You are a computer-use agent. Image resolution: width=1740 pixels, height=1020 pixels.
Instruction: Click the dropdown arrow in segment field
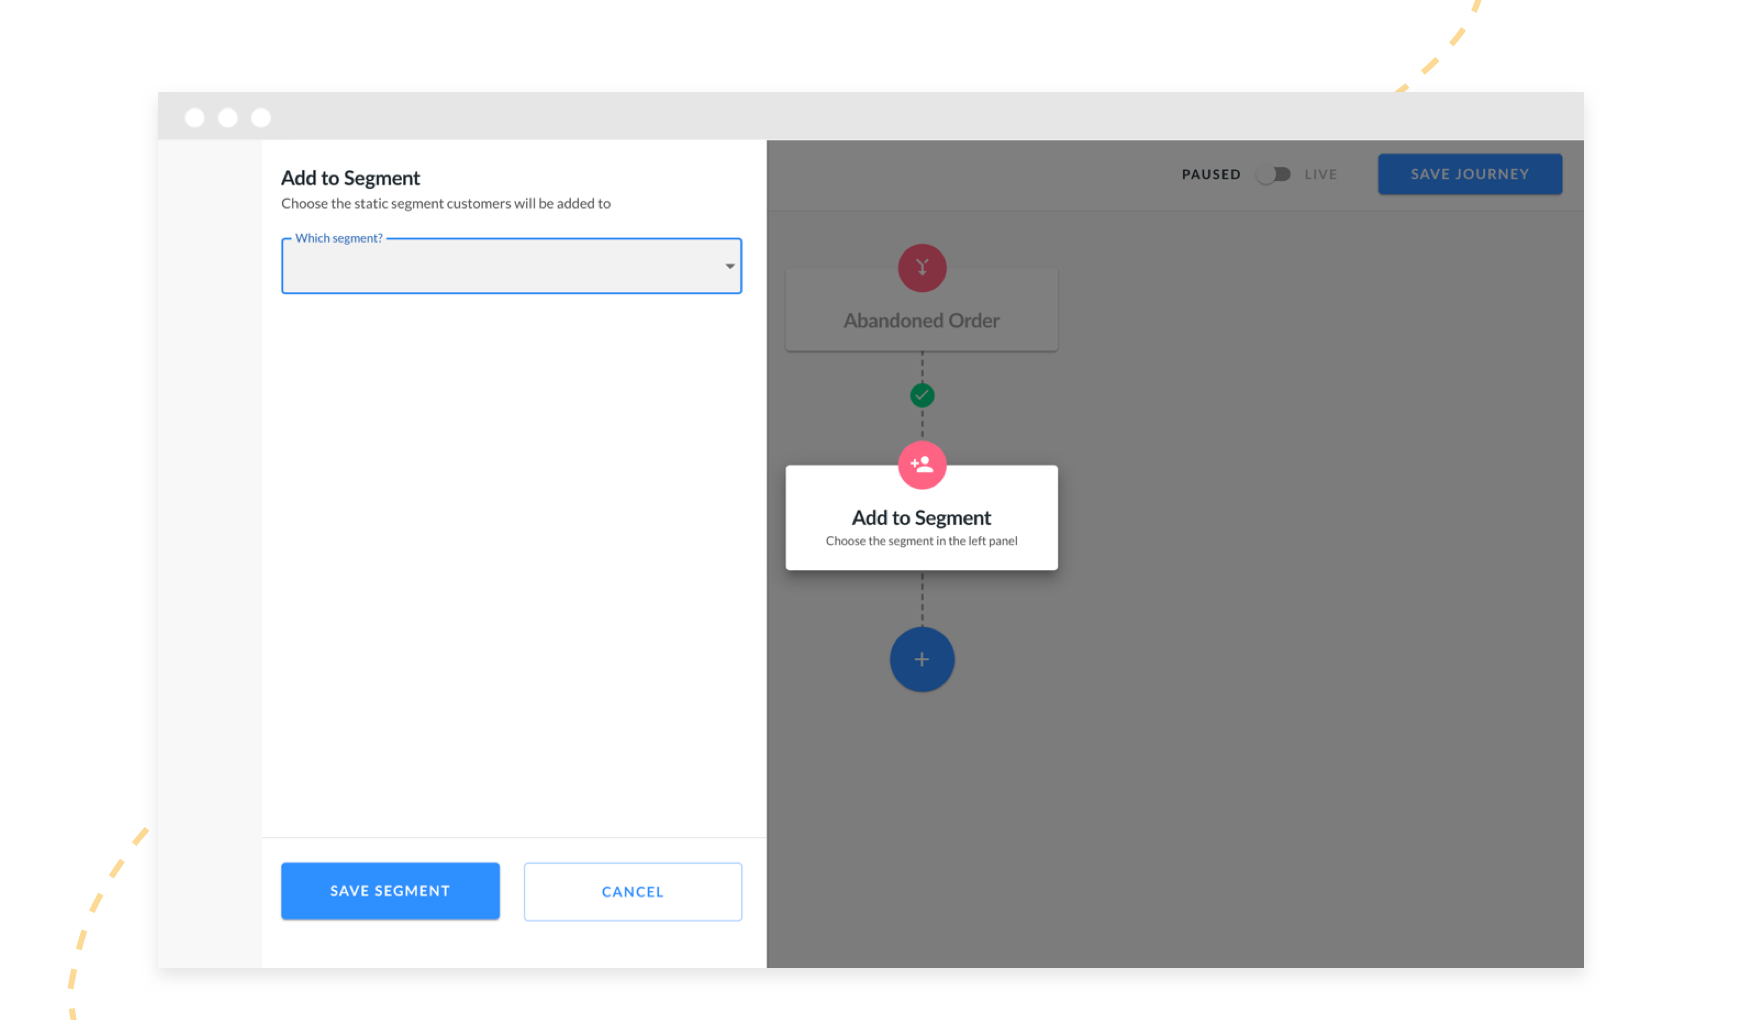click(x=730, y=266)
